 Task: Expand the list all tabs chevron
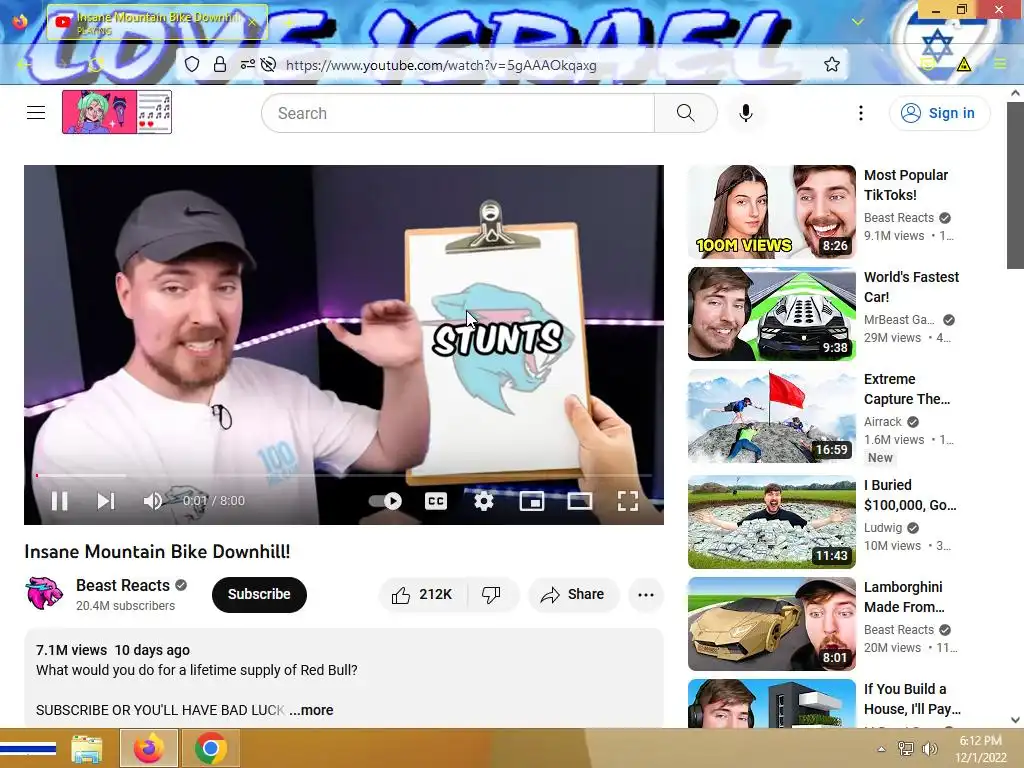857,22
